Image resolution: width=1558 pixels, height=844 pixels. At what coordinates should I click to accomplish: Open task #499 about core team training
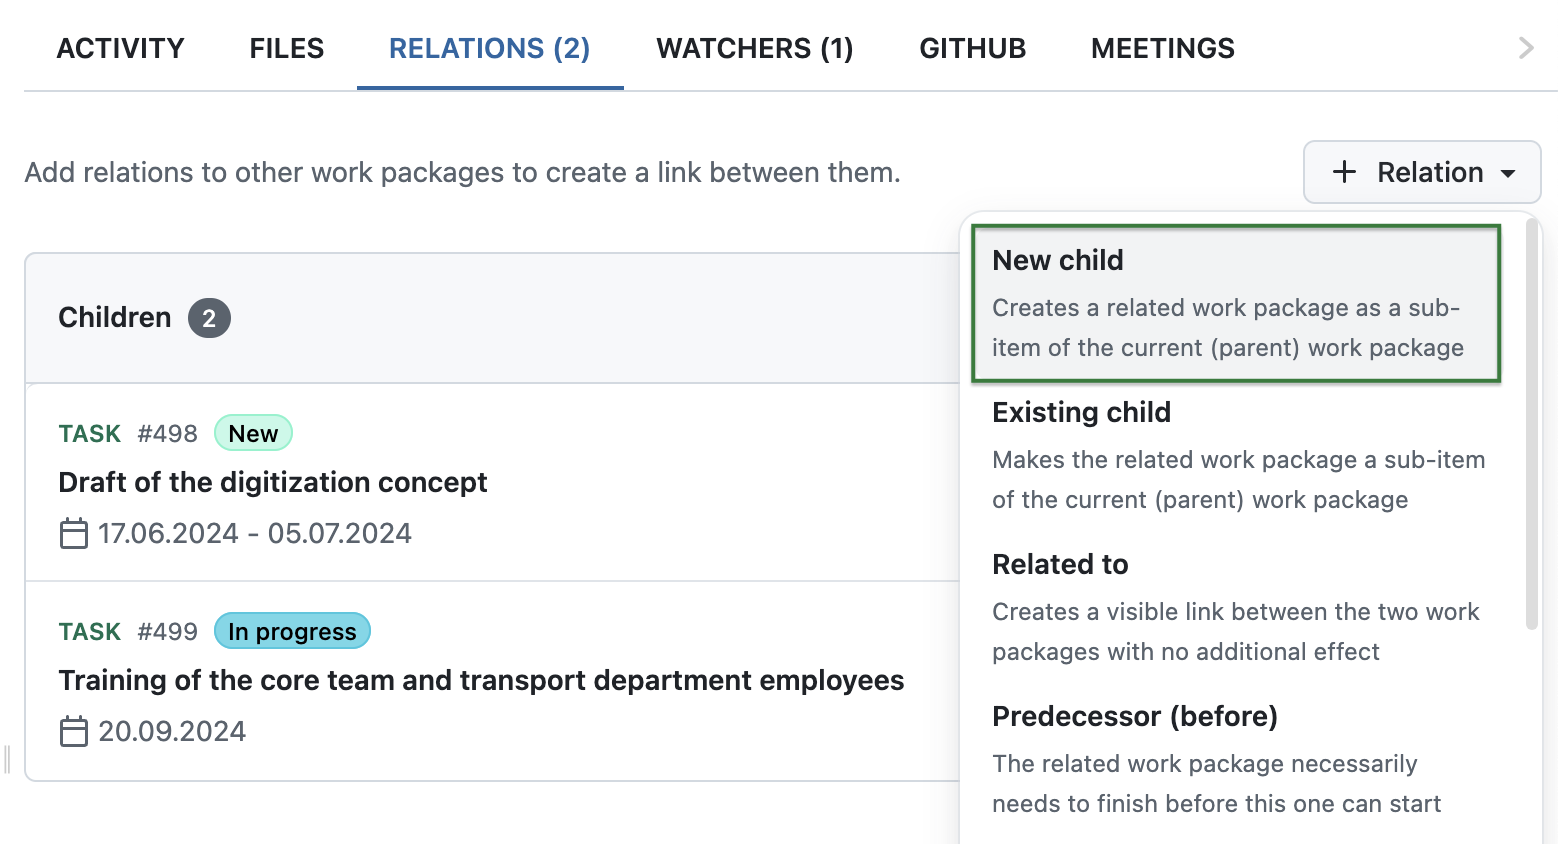tap(481, 680)
